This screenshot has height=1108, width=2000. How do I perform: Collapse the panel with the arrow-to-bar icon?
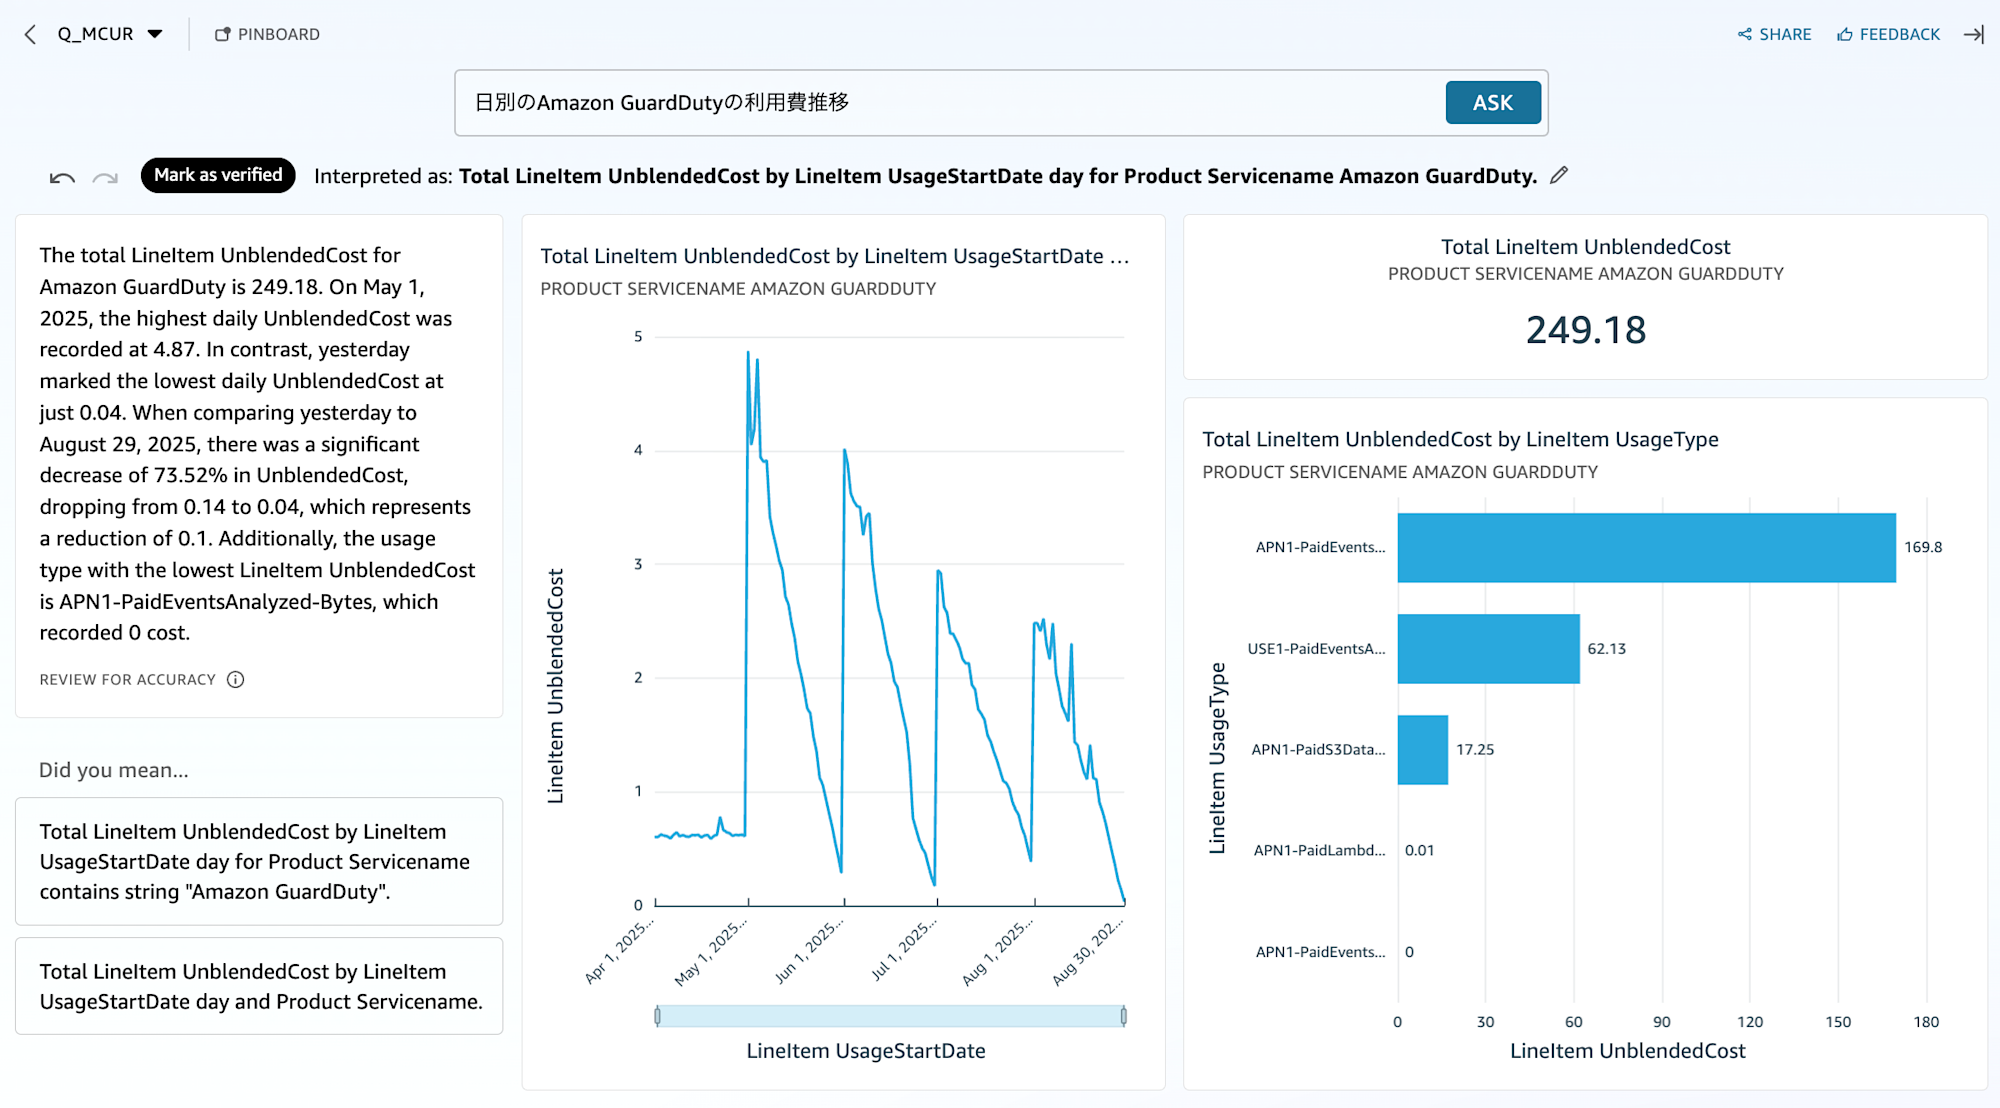tap(1973, 34)
